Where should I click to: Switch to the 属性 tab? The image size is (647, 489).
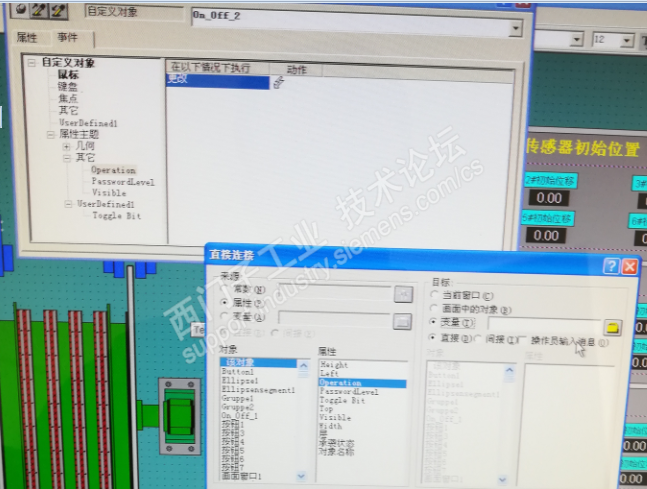click(27, 38)
